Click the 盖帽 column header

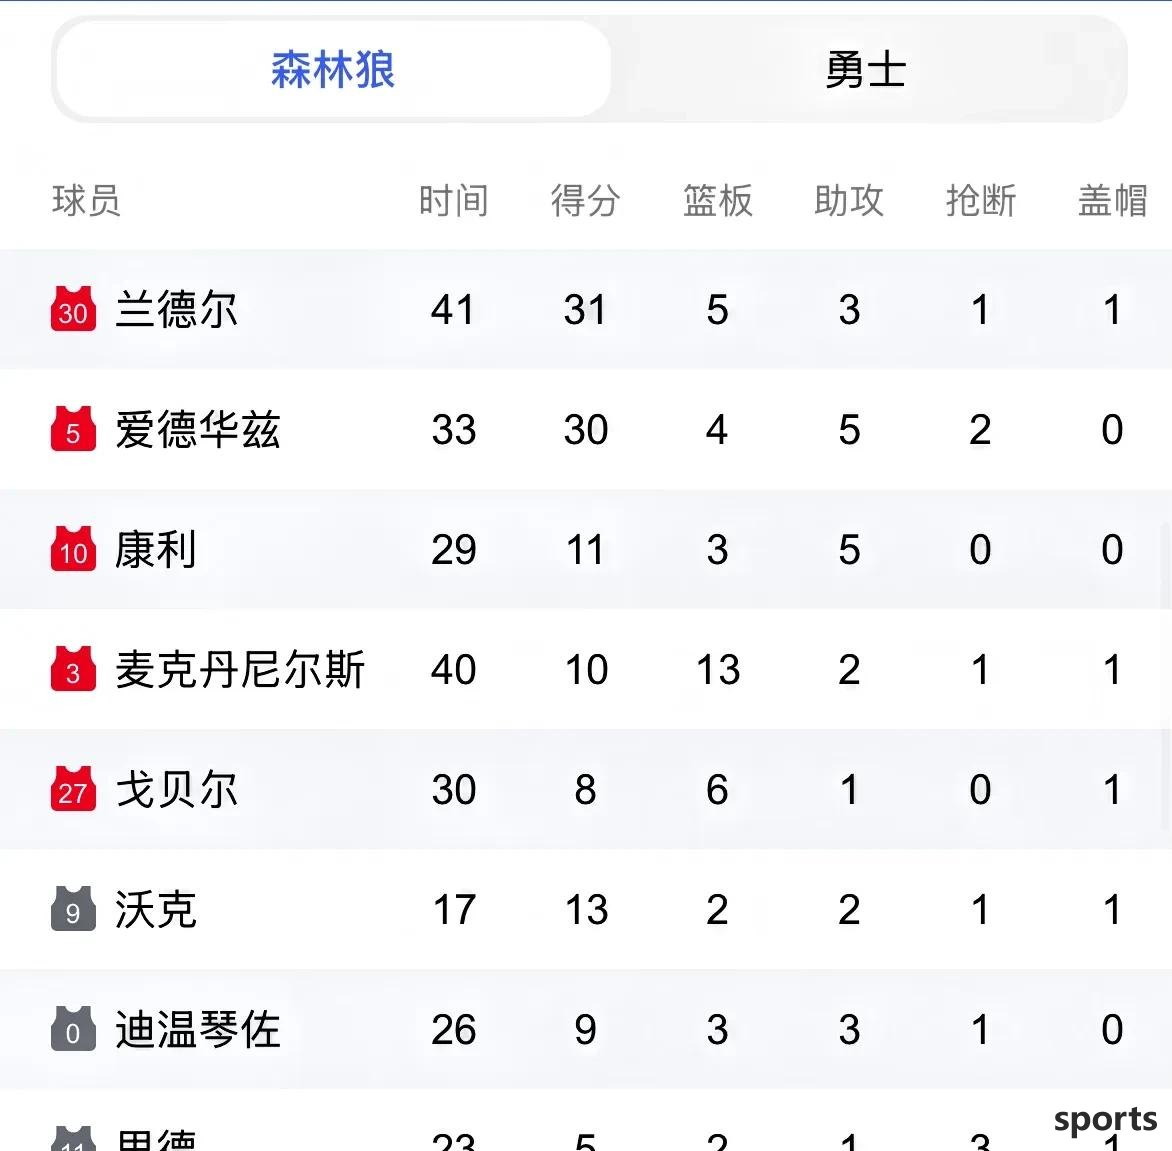(1113, 200)
